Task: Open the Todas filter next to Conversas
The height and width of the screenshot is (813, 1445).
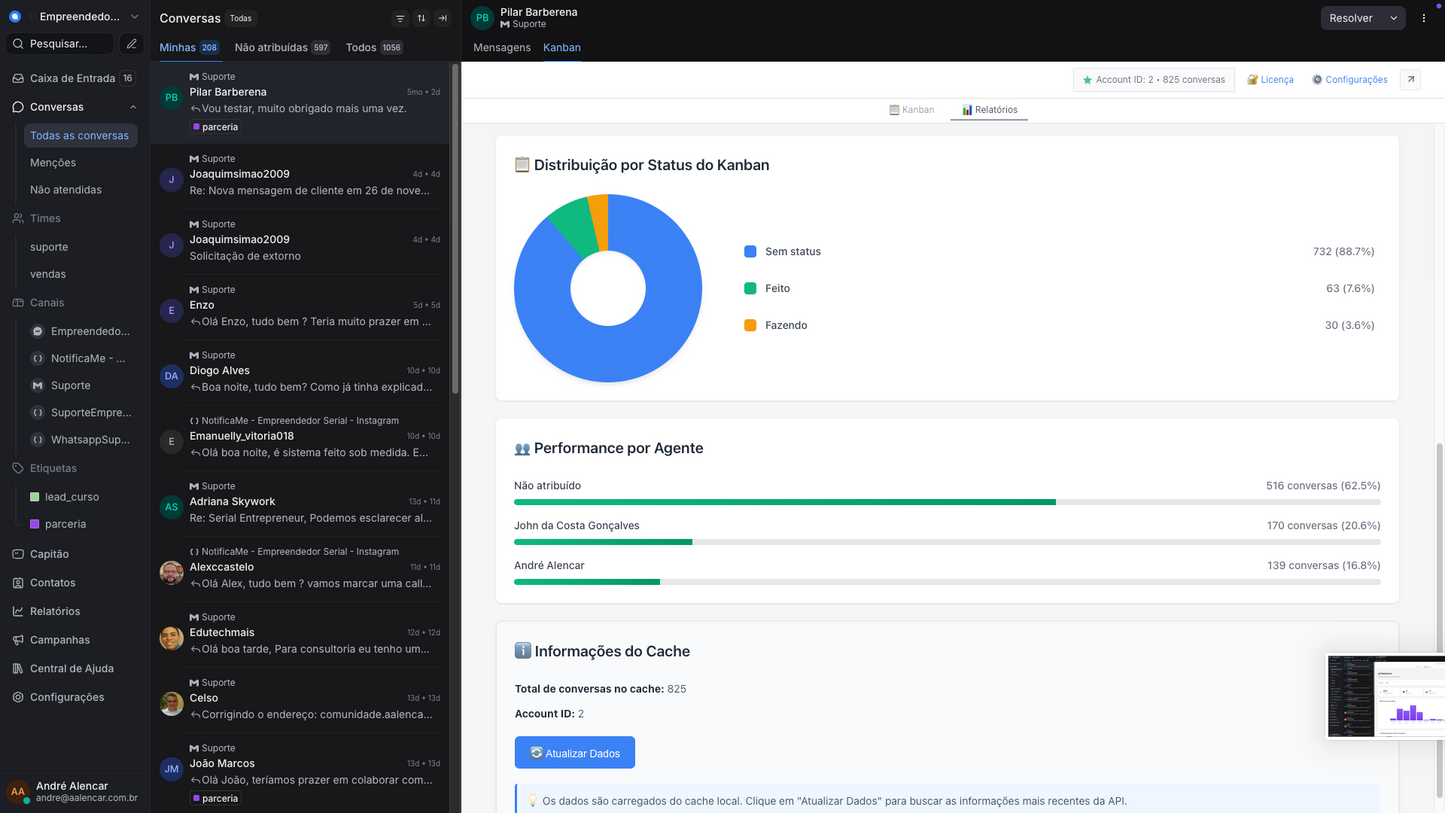Action: [x=241, y=17]
